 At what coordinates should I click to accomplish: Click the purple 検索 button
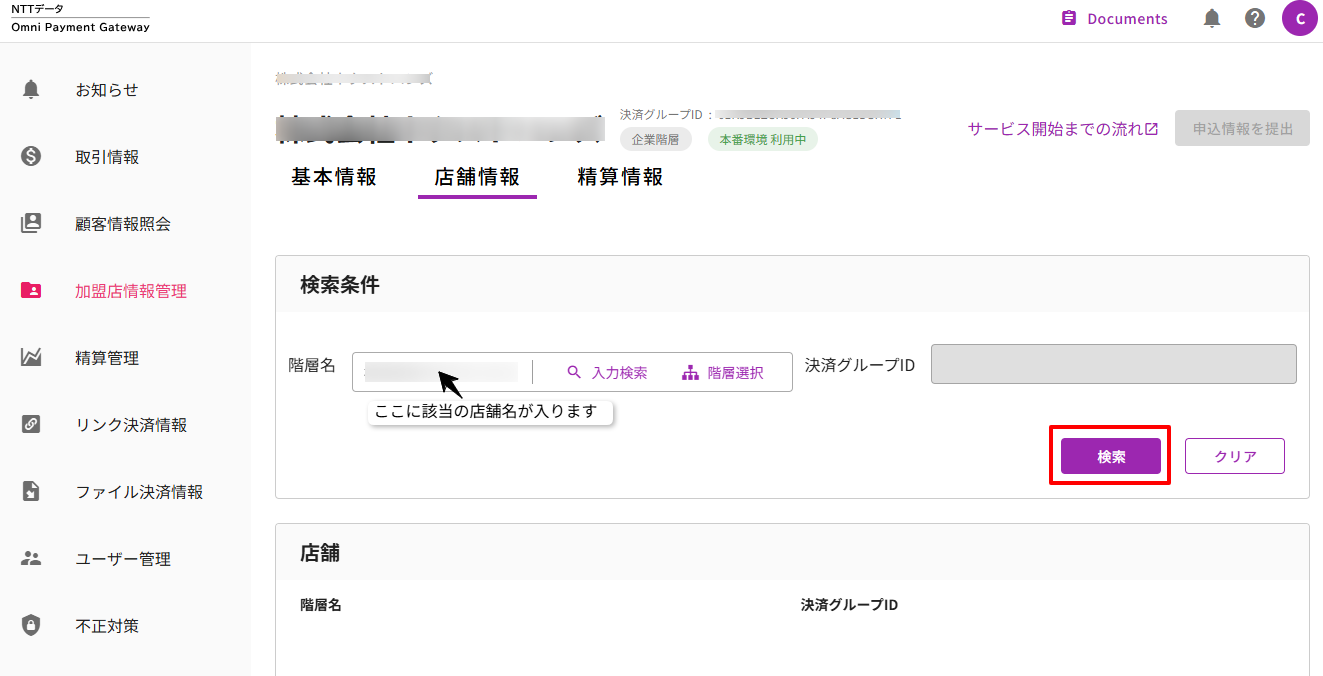(x=1111, y=456)
